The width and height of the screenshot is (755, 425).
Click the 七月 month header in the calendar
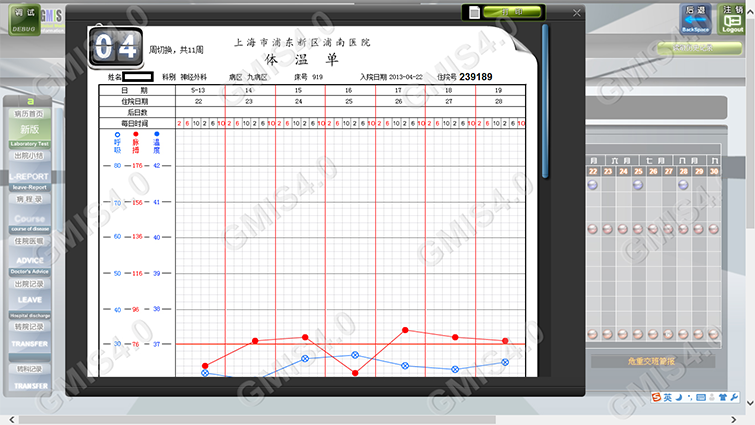tap(655, 160)
